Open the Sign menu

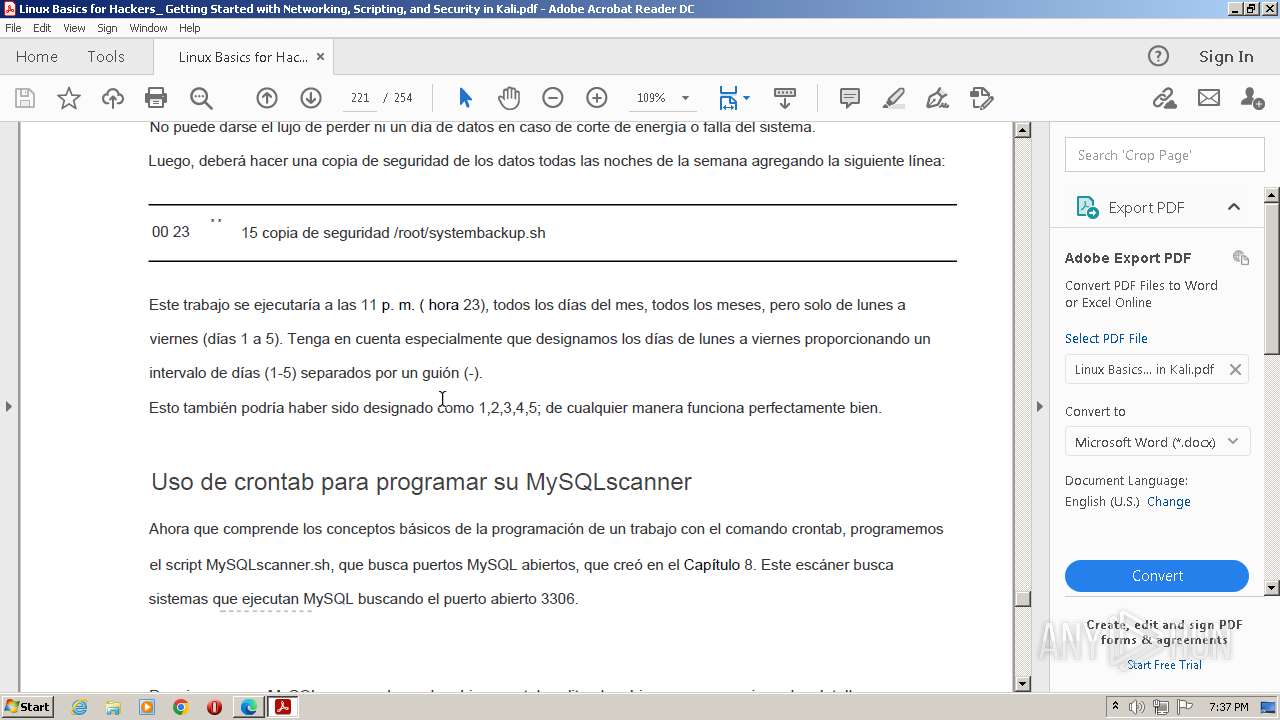pos(107,28)
